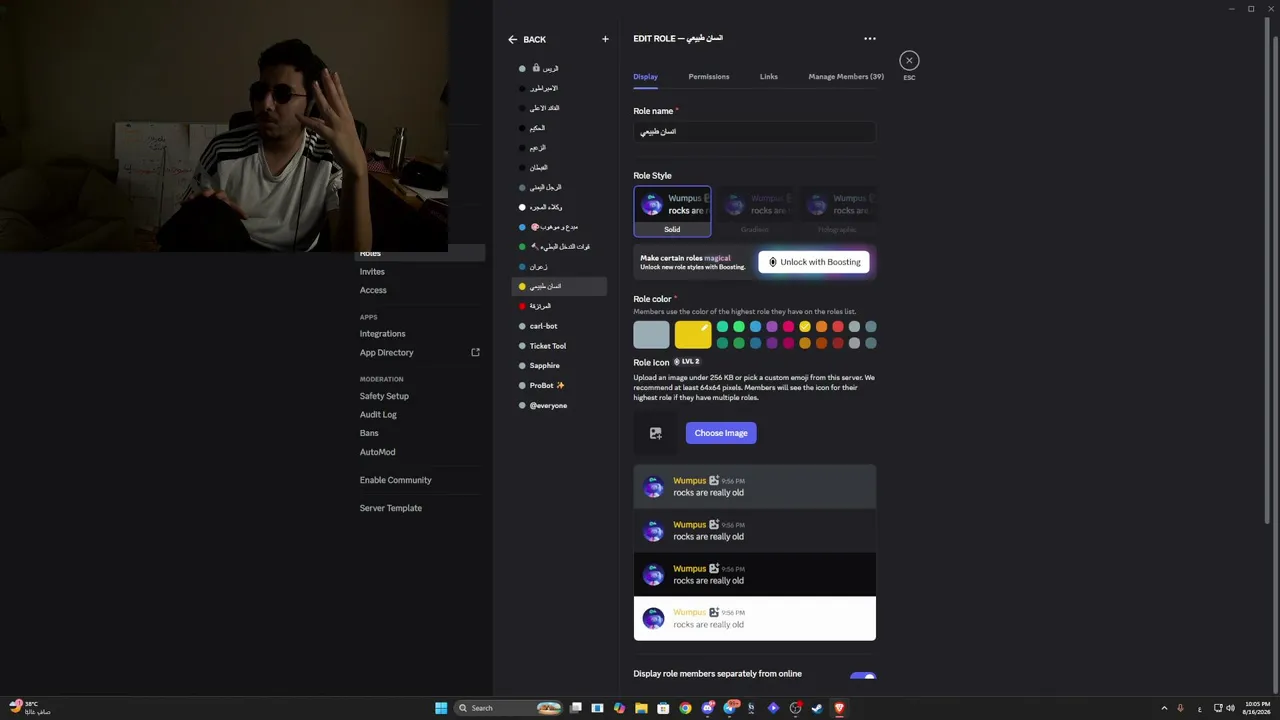Click the boost gem icon in Unlock button
Image resolution: width=1280 pixels, height=720 pixels.
(772, 262)
